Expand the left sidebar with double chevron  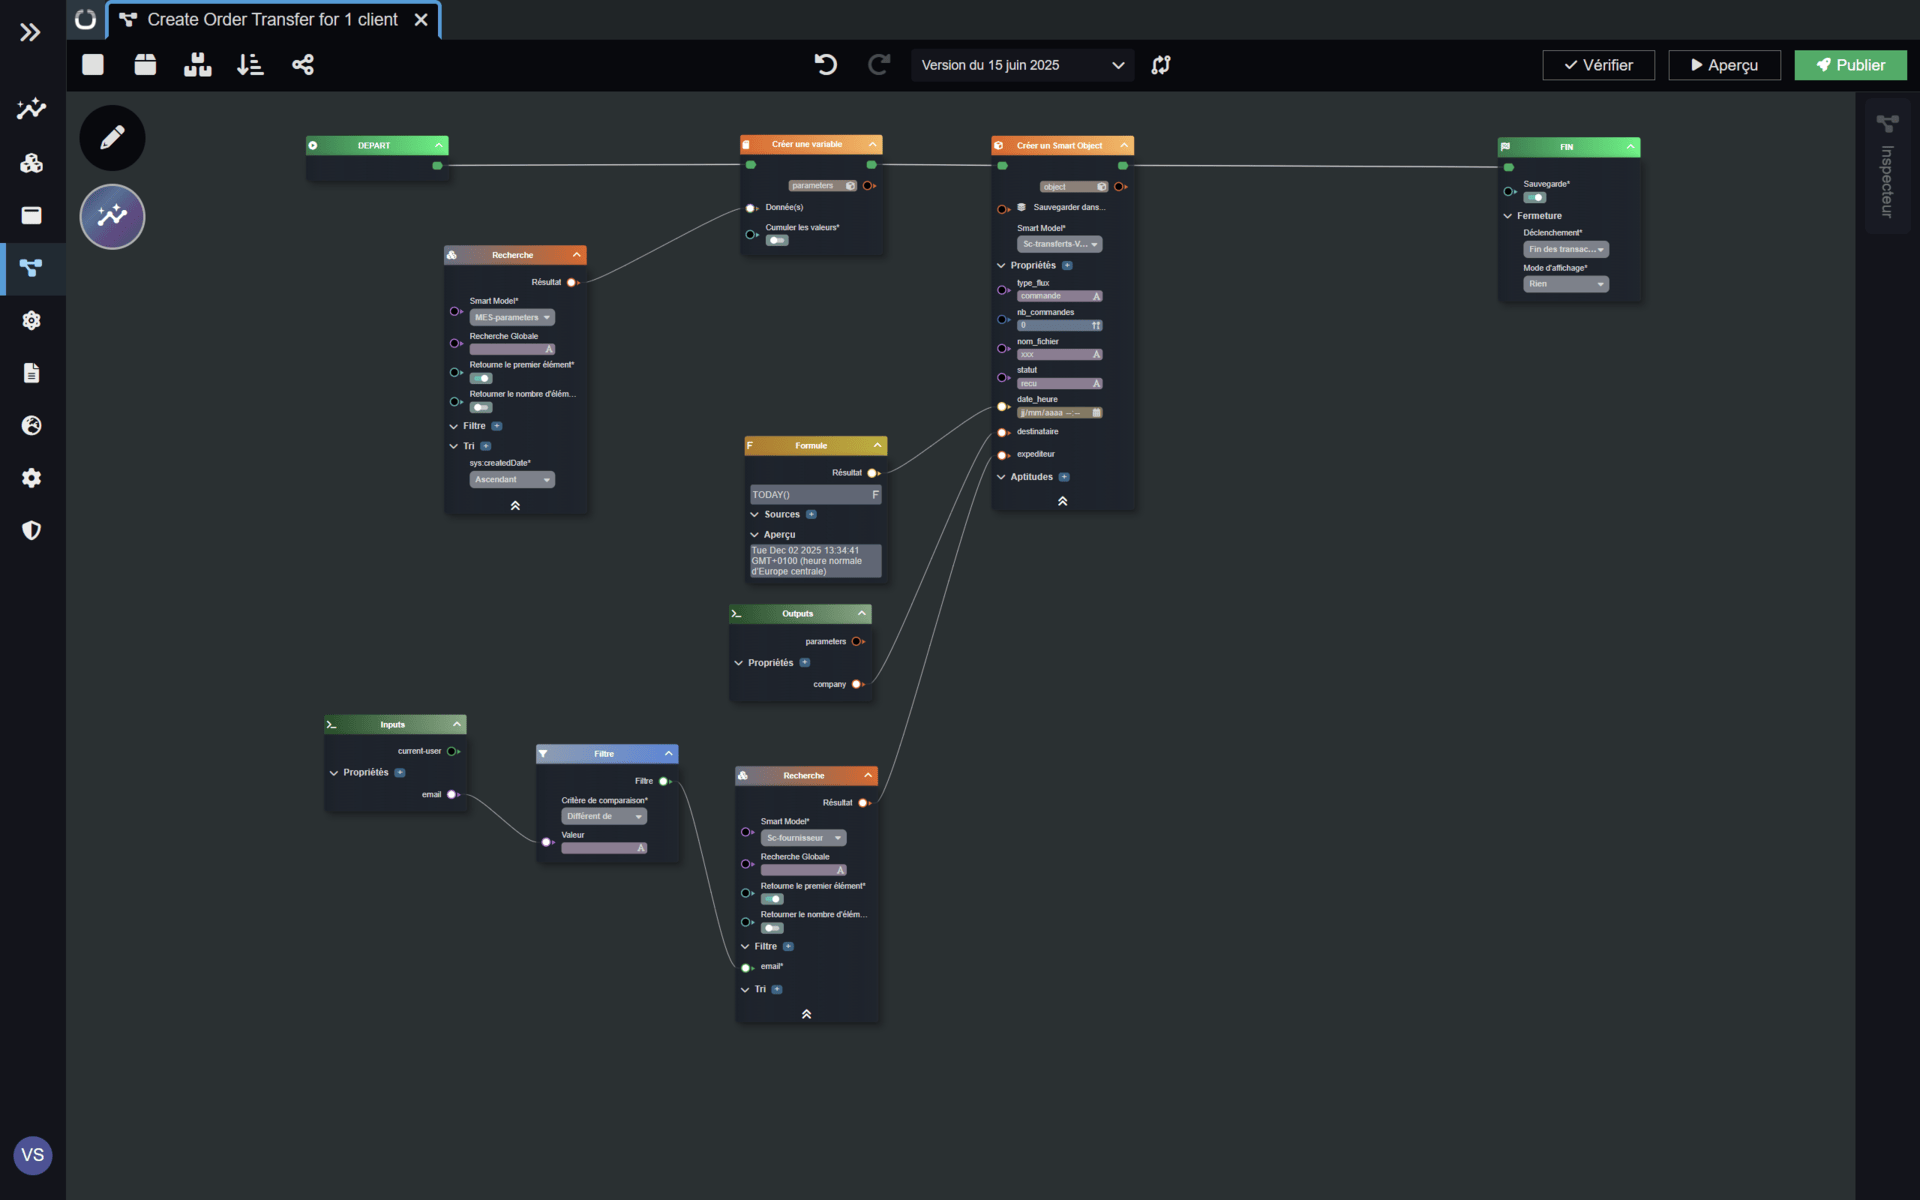pyautogui.click(x=30, y=32)
